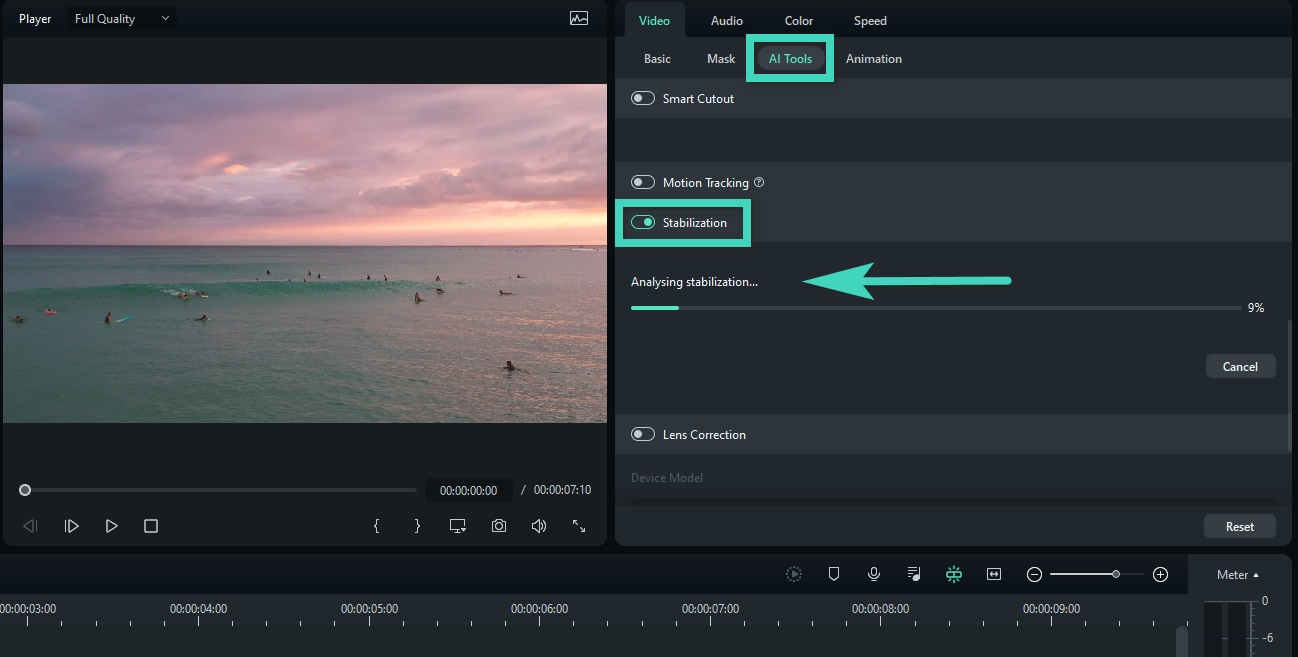
Task: Open the Animation sub-tab
Action: 873,59
